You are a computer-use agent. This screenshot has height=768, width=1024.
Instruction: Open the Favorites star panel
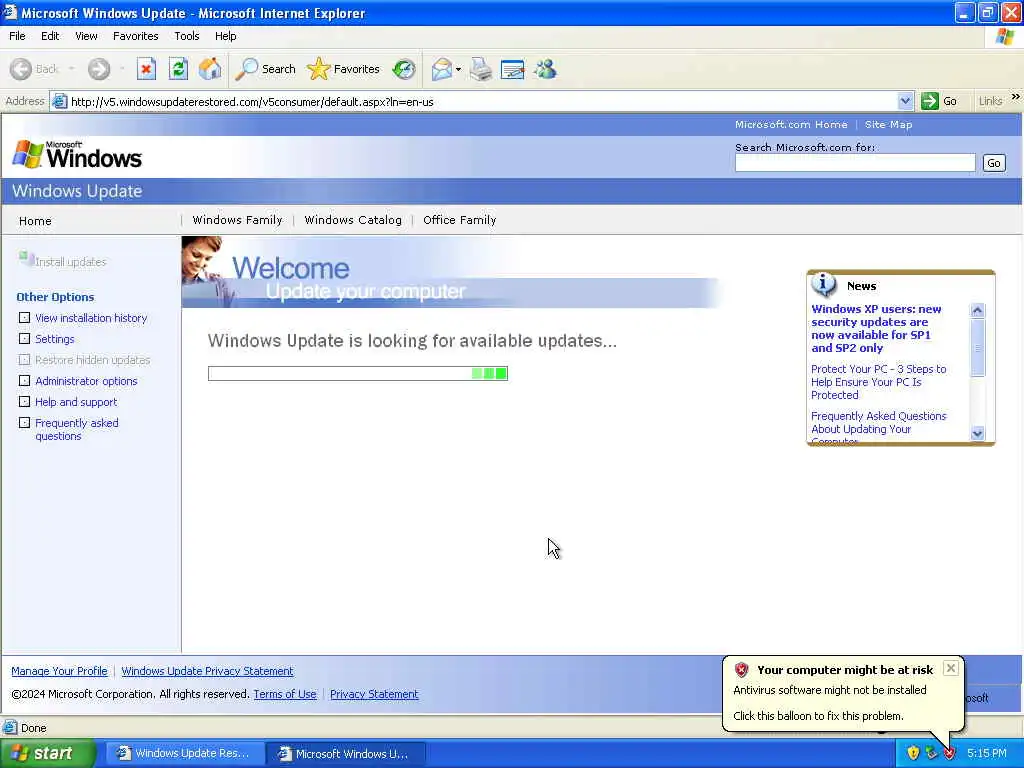tap(344, 69)
